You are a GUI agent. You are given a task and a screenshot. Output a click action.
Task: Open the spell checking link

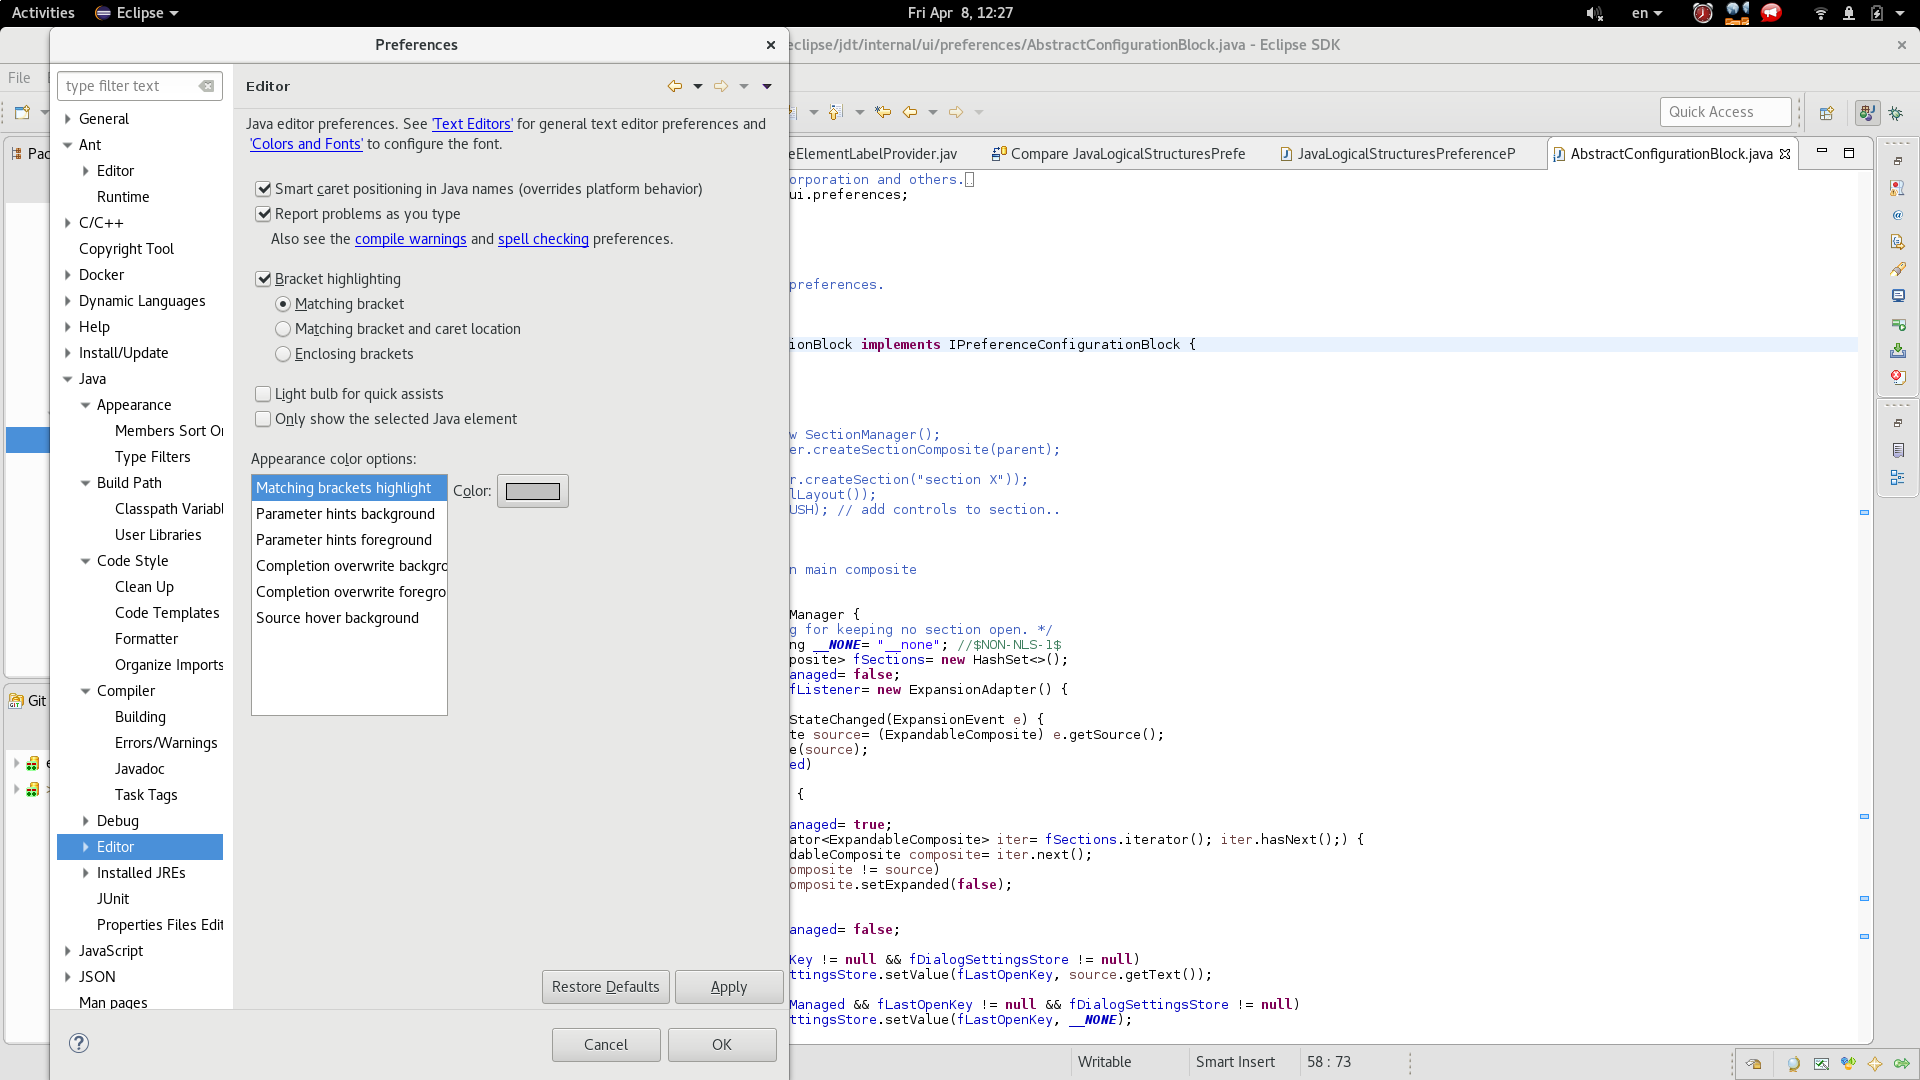click(543, 239)
